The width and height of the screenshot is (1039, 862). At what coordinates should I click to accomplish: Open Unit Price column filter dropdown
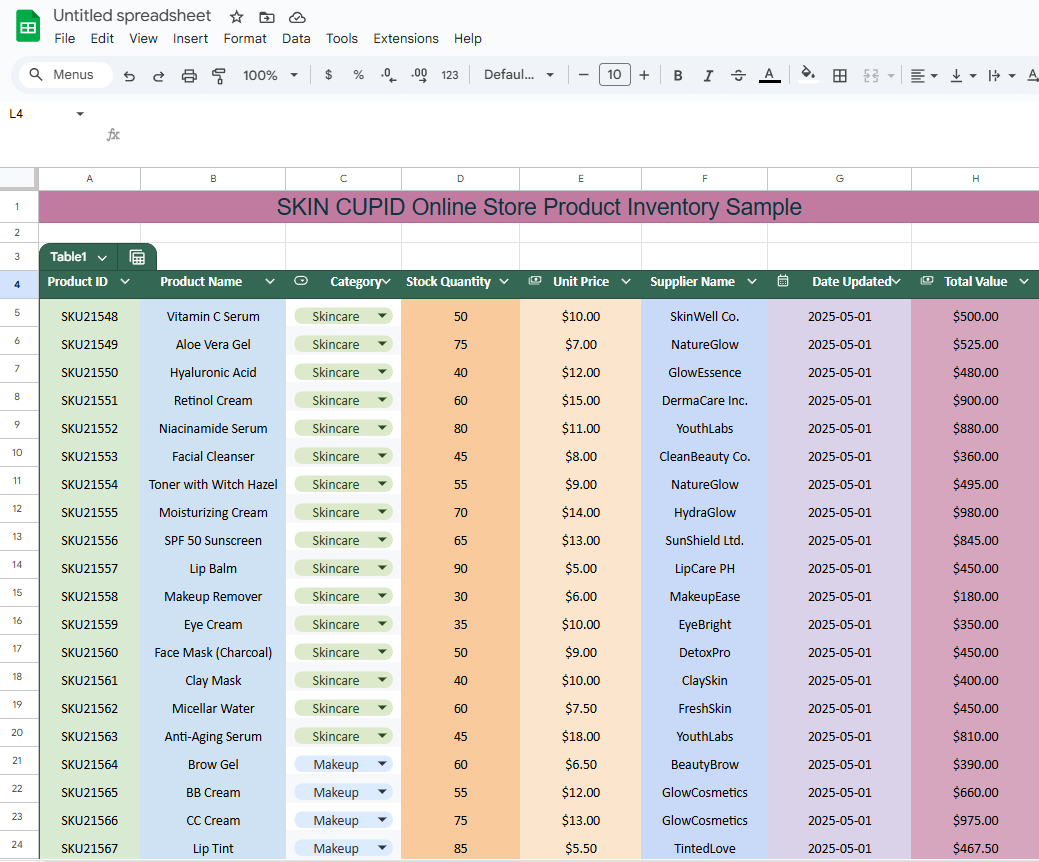(x=626, y=282)
